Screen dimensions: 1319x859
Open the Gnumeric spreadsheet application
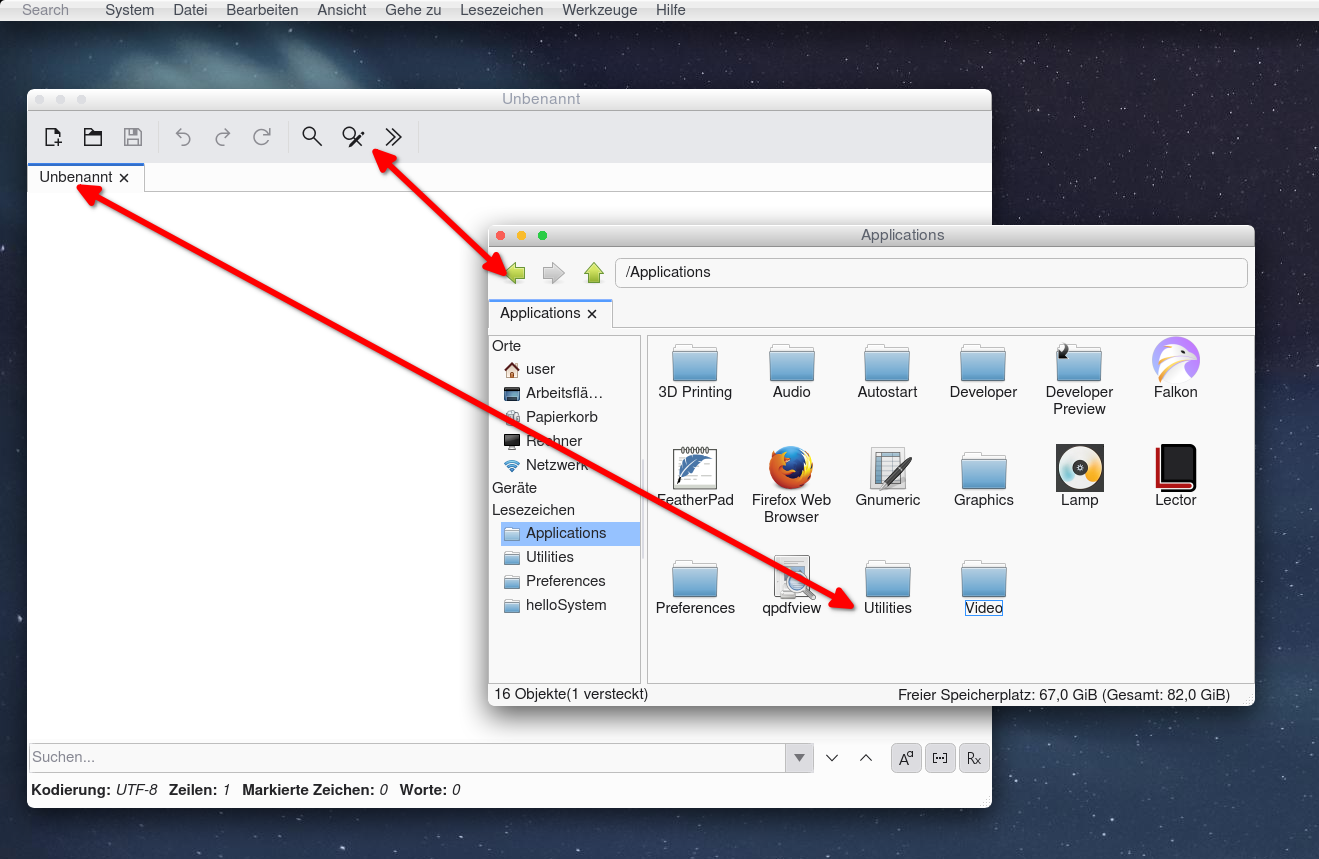tap(887, 467)
